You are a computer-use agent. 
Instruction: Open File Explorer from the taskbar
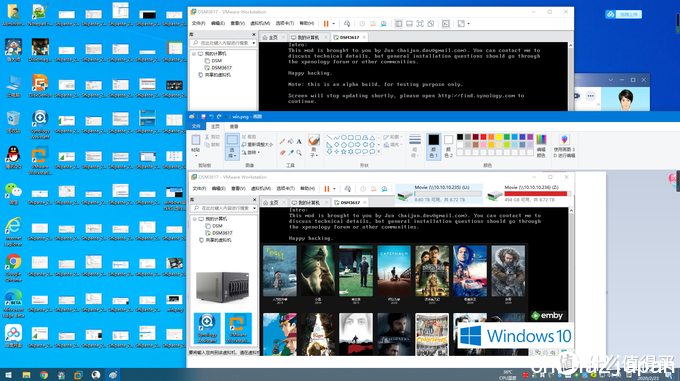click(x=26, y=375)
